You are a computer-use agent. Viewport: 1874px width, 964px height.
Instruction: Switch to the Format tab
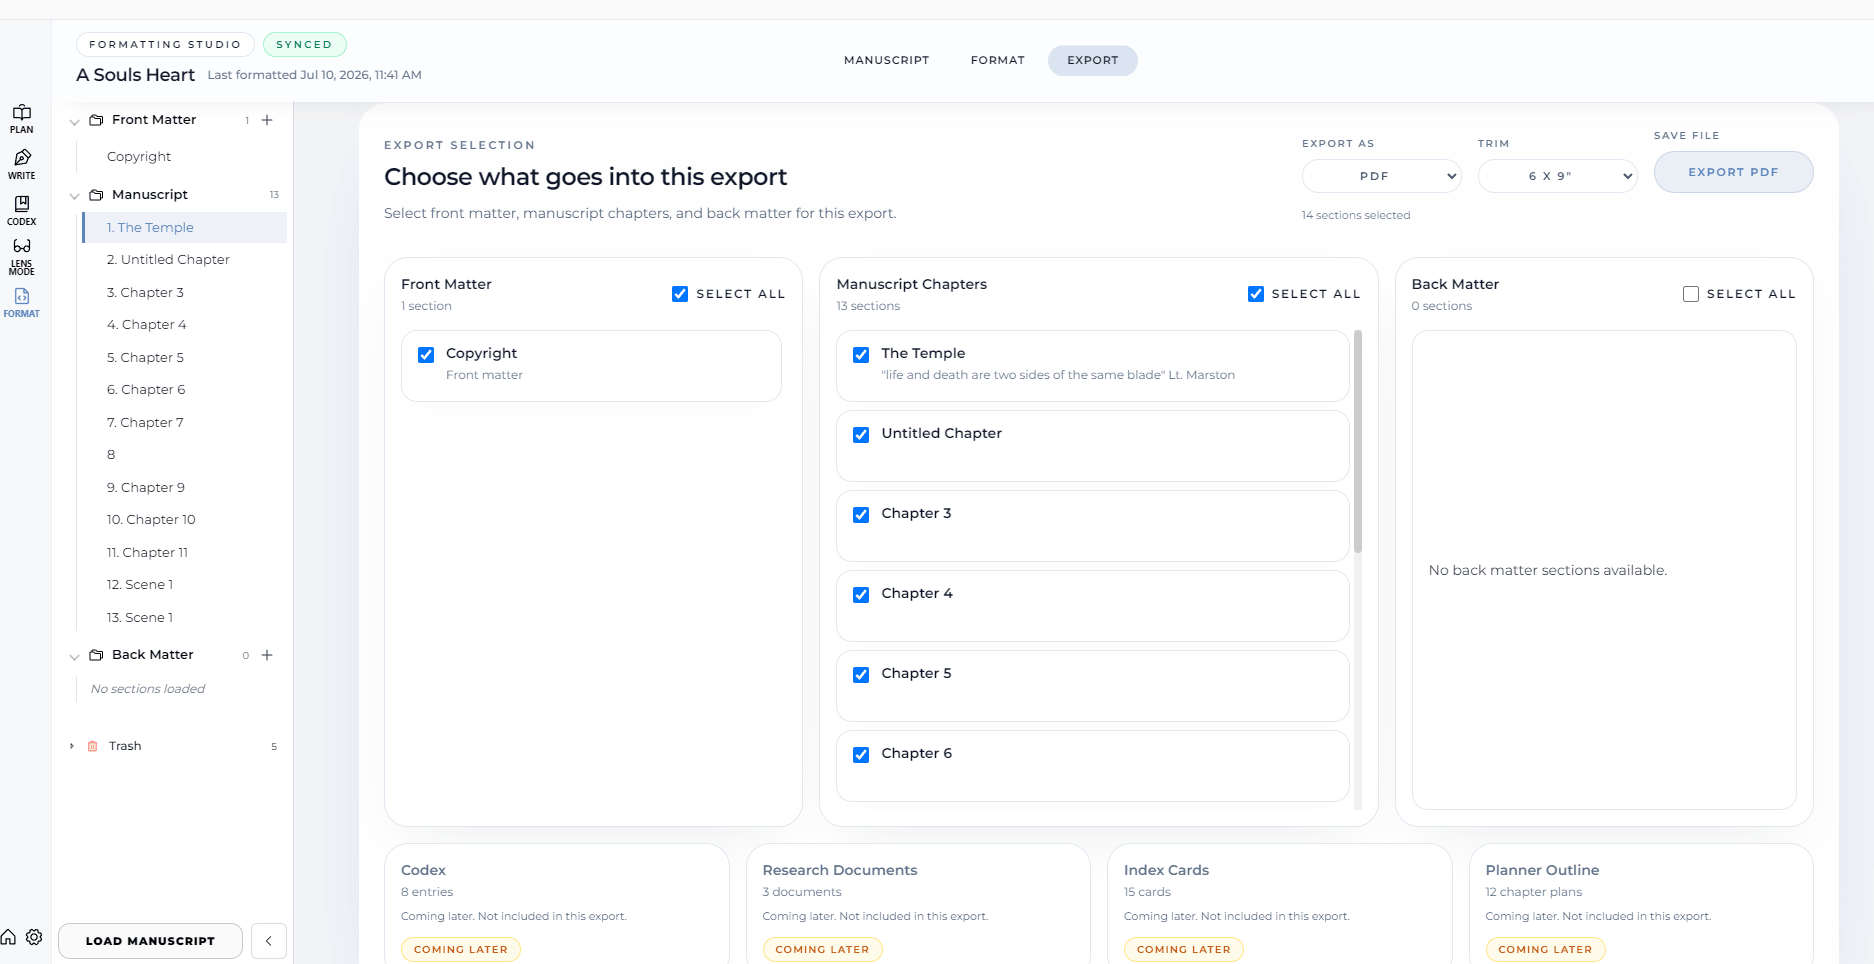point(997,61)
